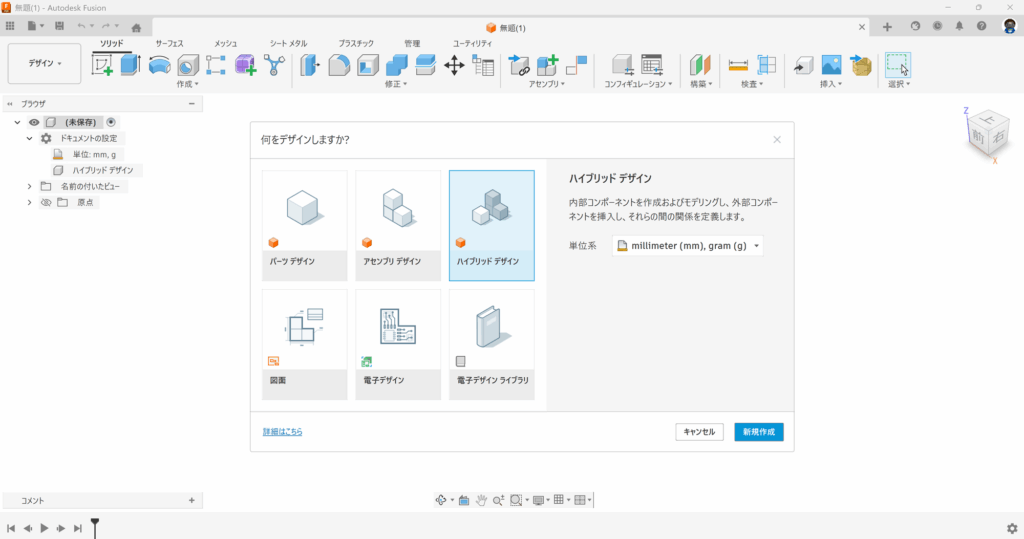Screen dimensions: 1024x539
Task: Switch to the シート メタル tab
Action: 288,44
